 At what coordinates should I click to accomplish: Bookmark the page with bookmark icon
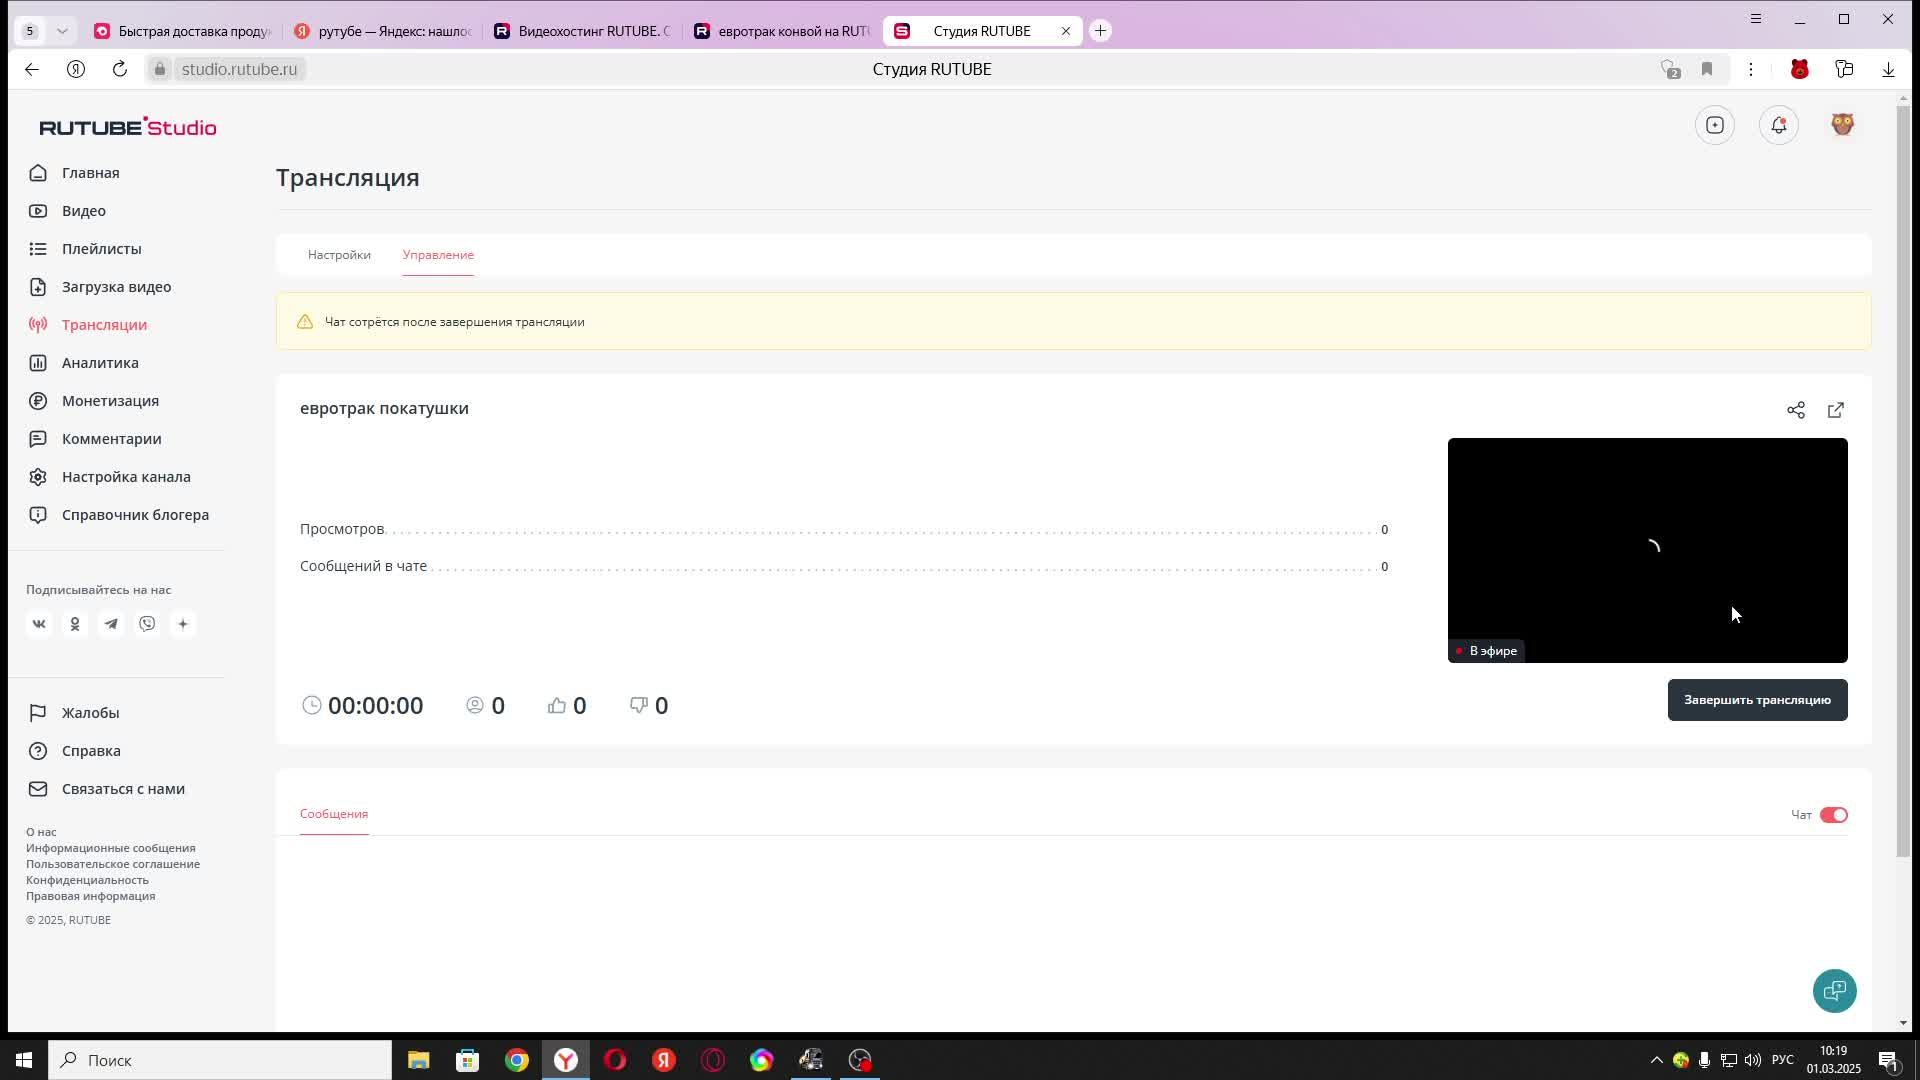1707,69
